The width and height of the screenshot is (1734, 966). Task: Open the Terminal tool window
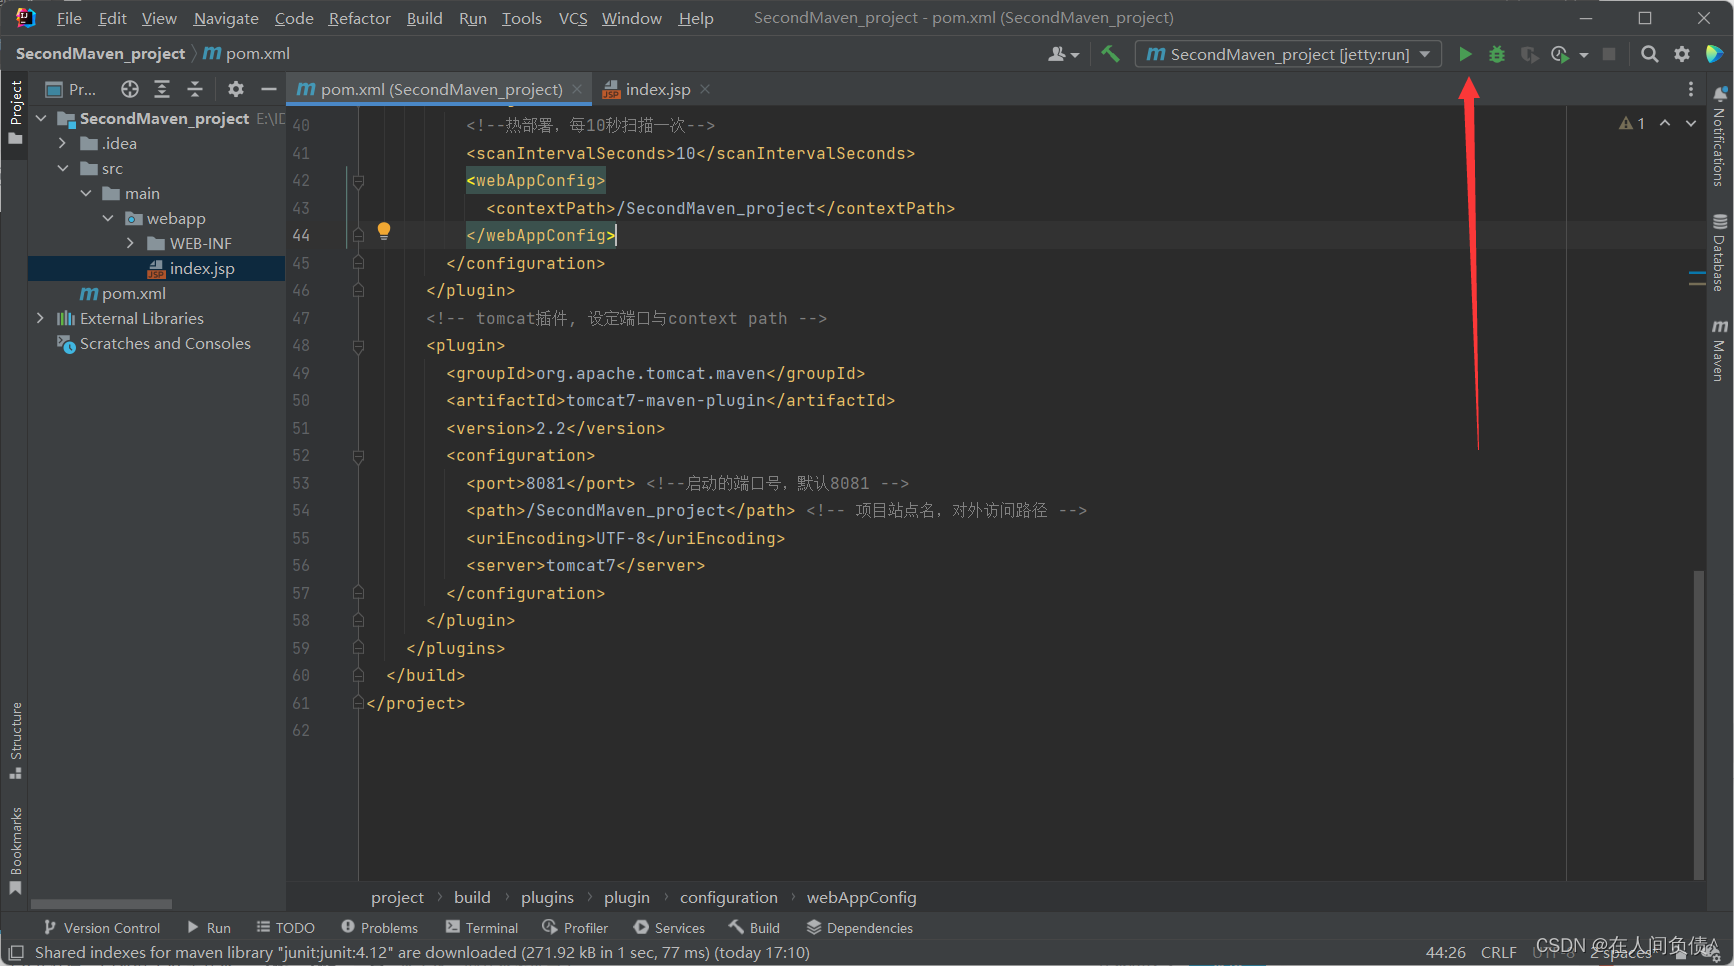point(482,928)
